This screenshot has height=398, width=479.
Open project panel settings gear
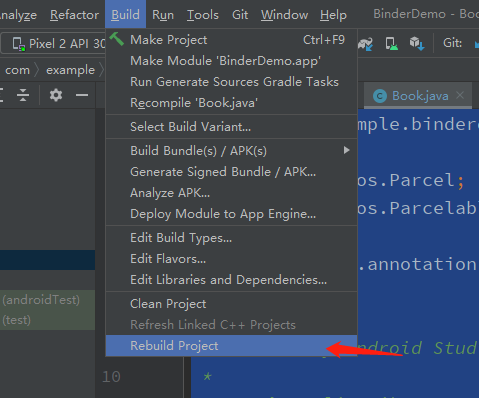(56, 95)
